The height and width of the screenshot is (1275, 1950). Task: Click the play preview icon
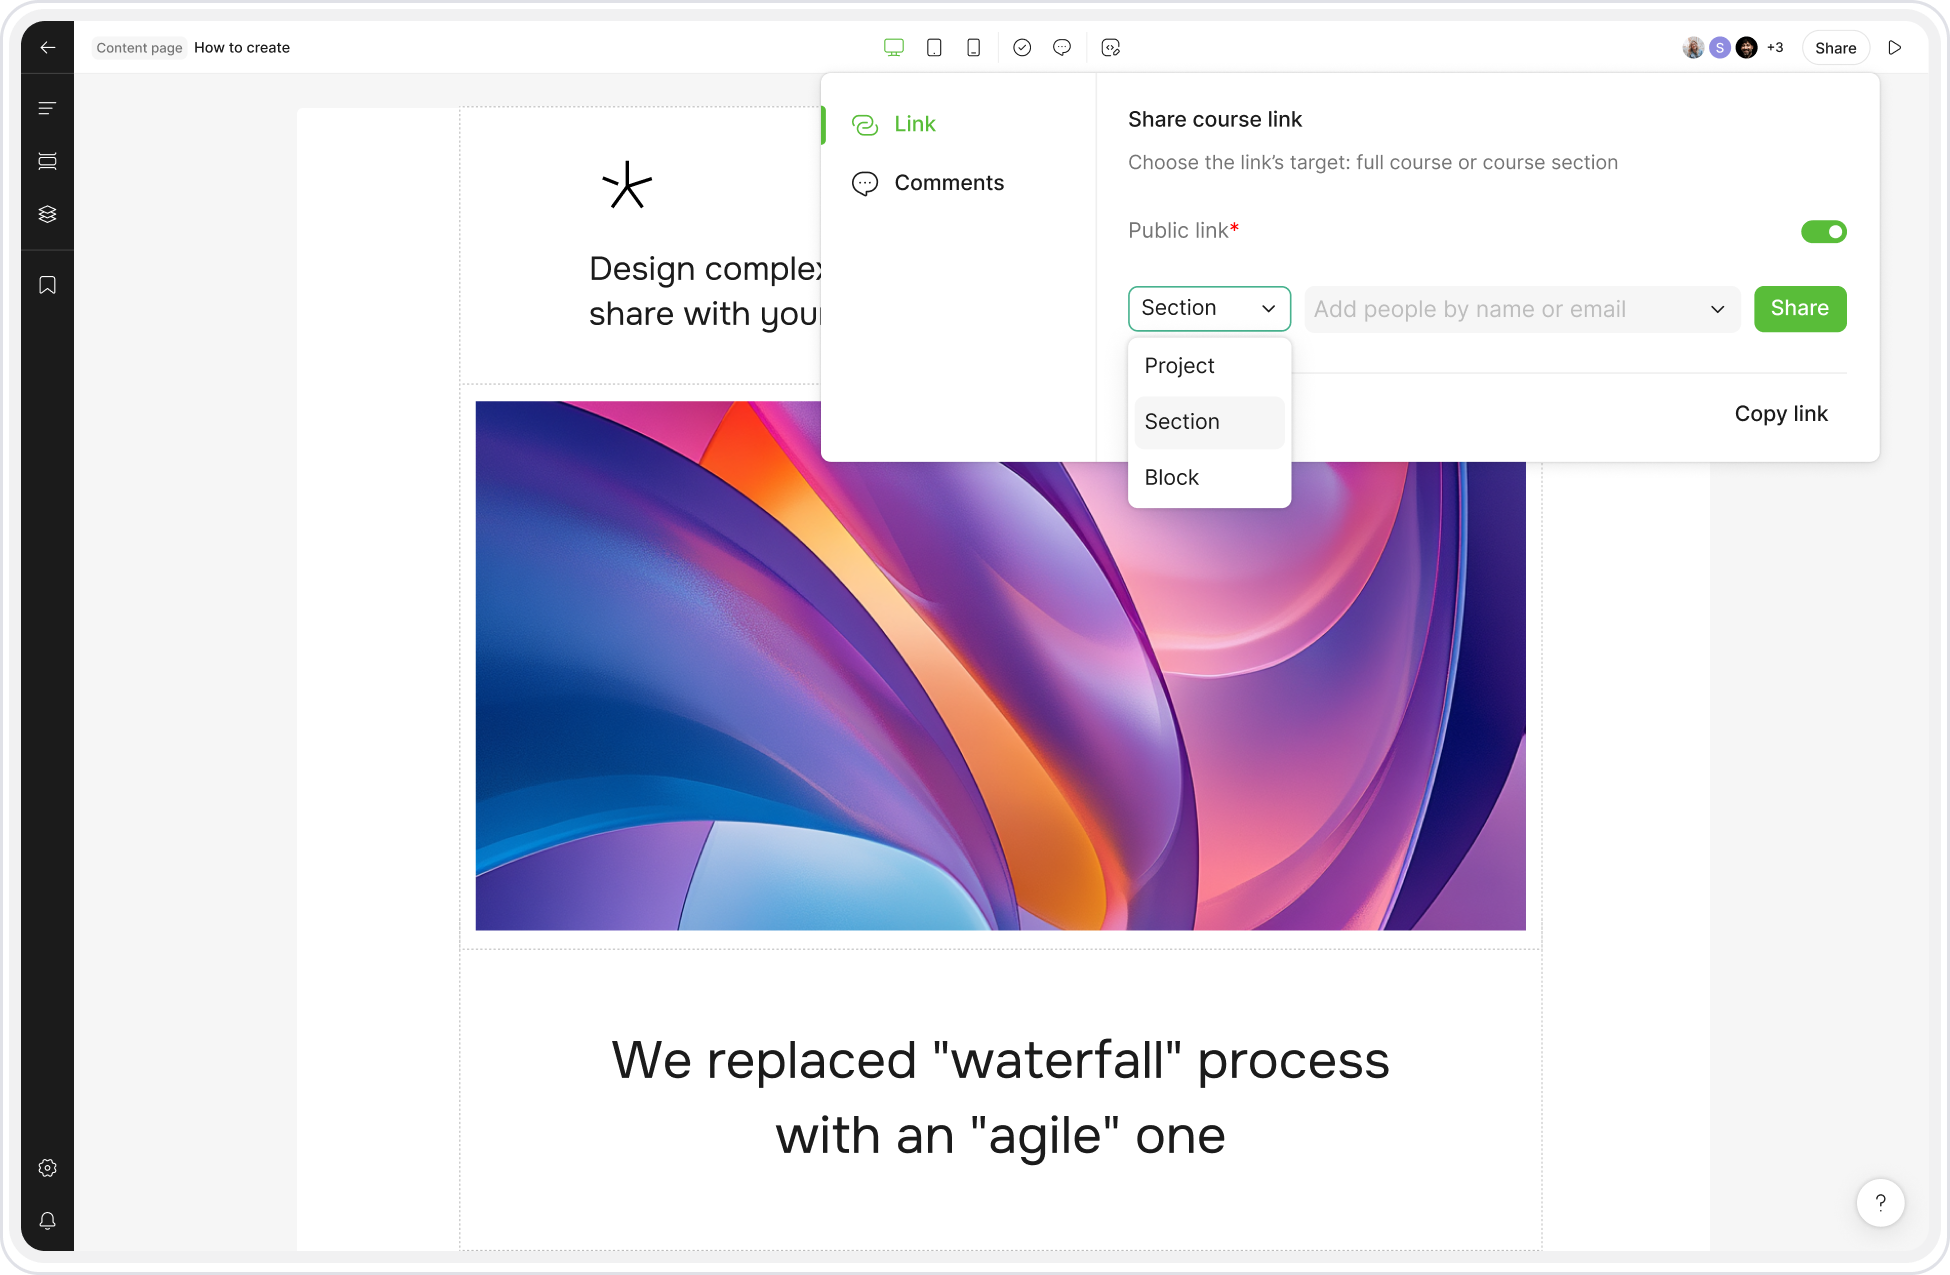(1894, 48)
